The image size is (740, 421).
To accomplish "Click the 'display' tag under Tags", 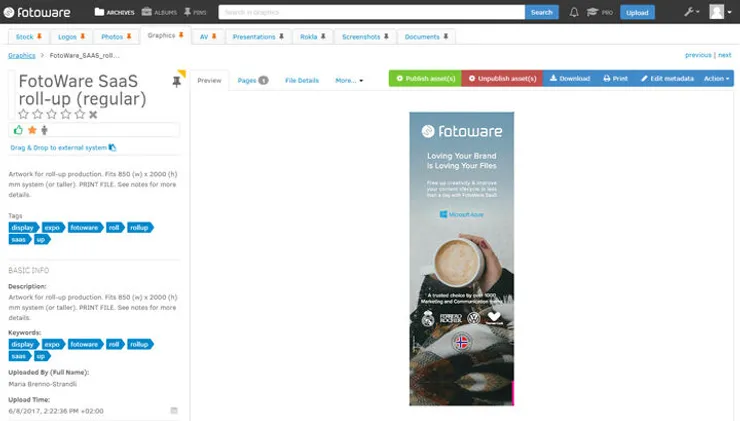I will [24, 227].
